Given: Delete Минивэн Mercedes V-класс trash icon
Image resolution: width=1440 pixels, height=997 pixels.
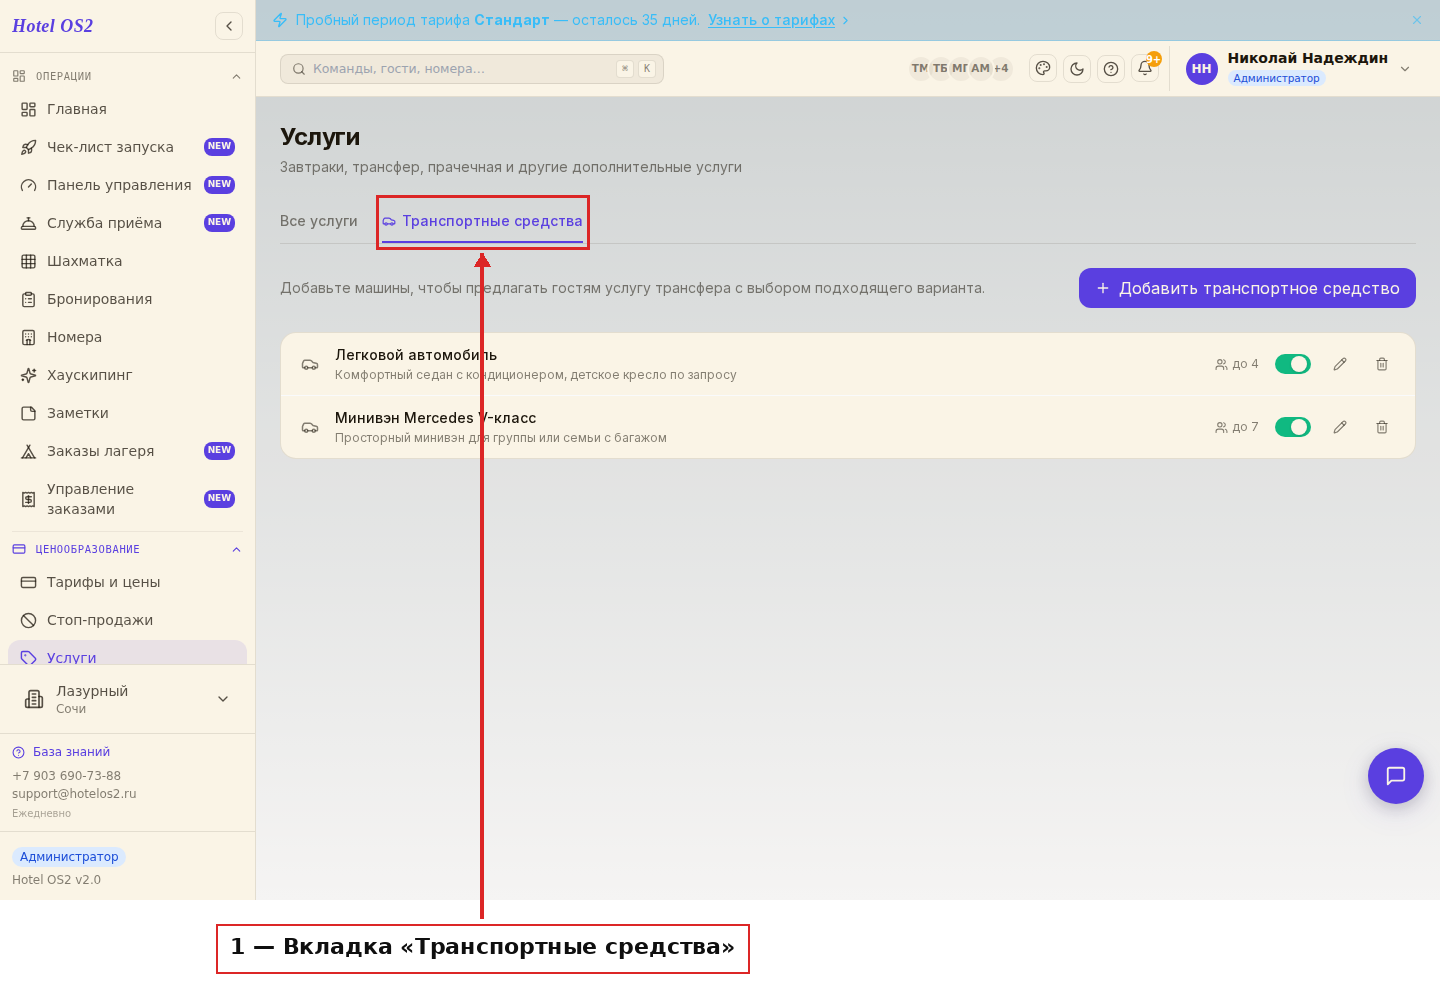Looking at the screenshot, I should [x=1382, y=427].
